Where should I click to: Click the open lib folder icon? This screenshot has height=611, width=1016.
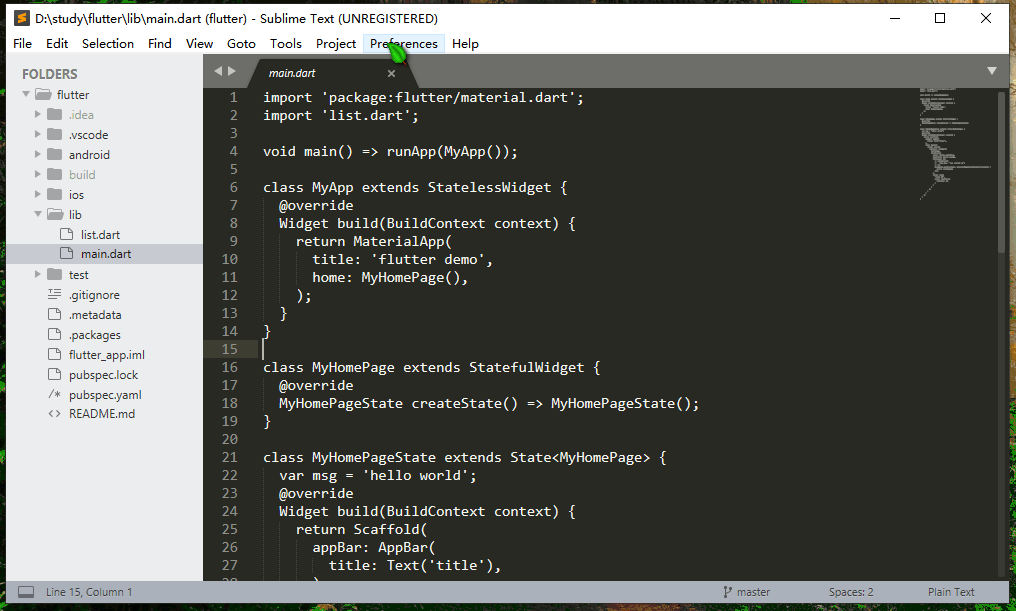point(56,214)
